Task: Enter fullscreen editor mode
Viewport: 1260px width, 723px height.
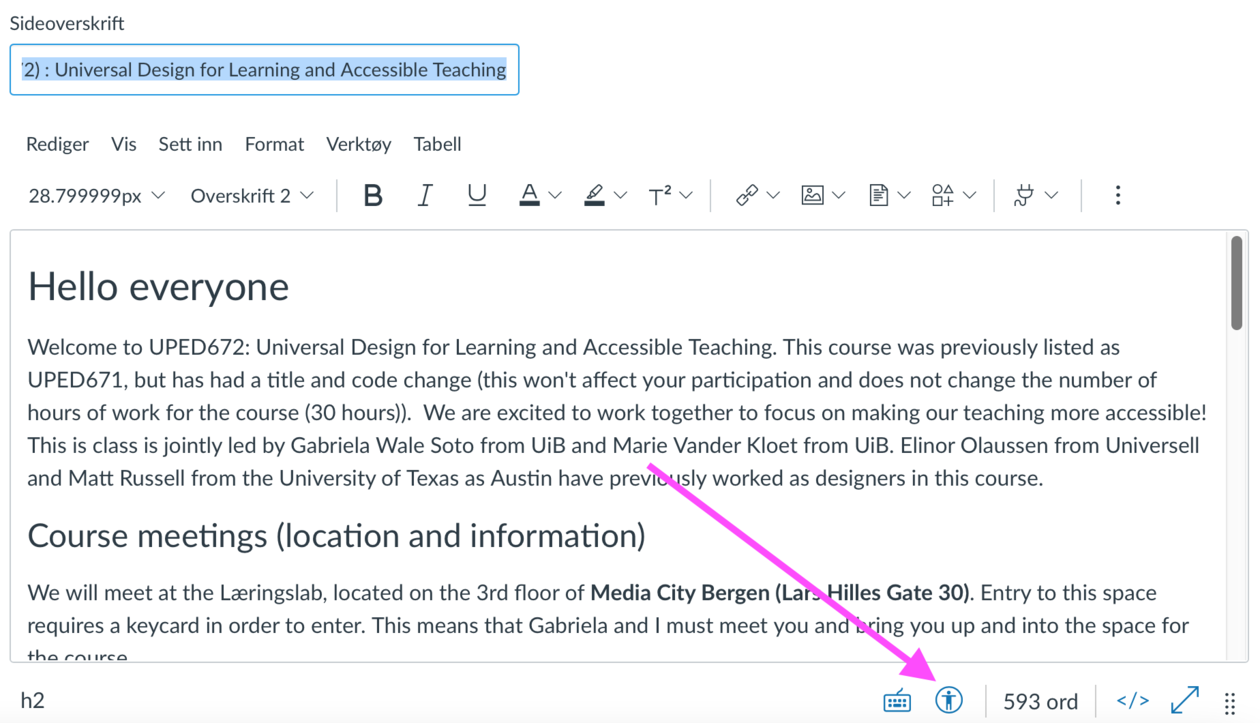Action: point(1184,700)
